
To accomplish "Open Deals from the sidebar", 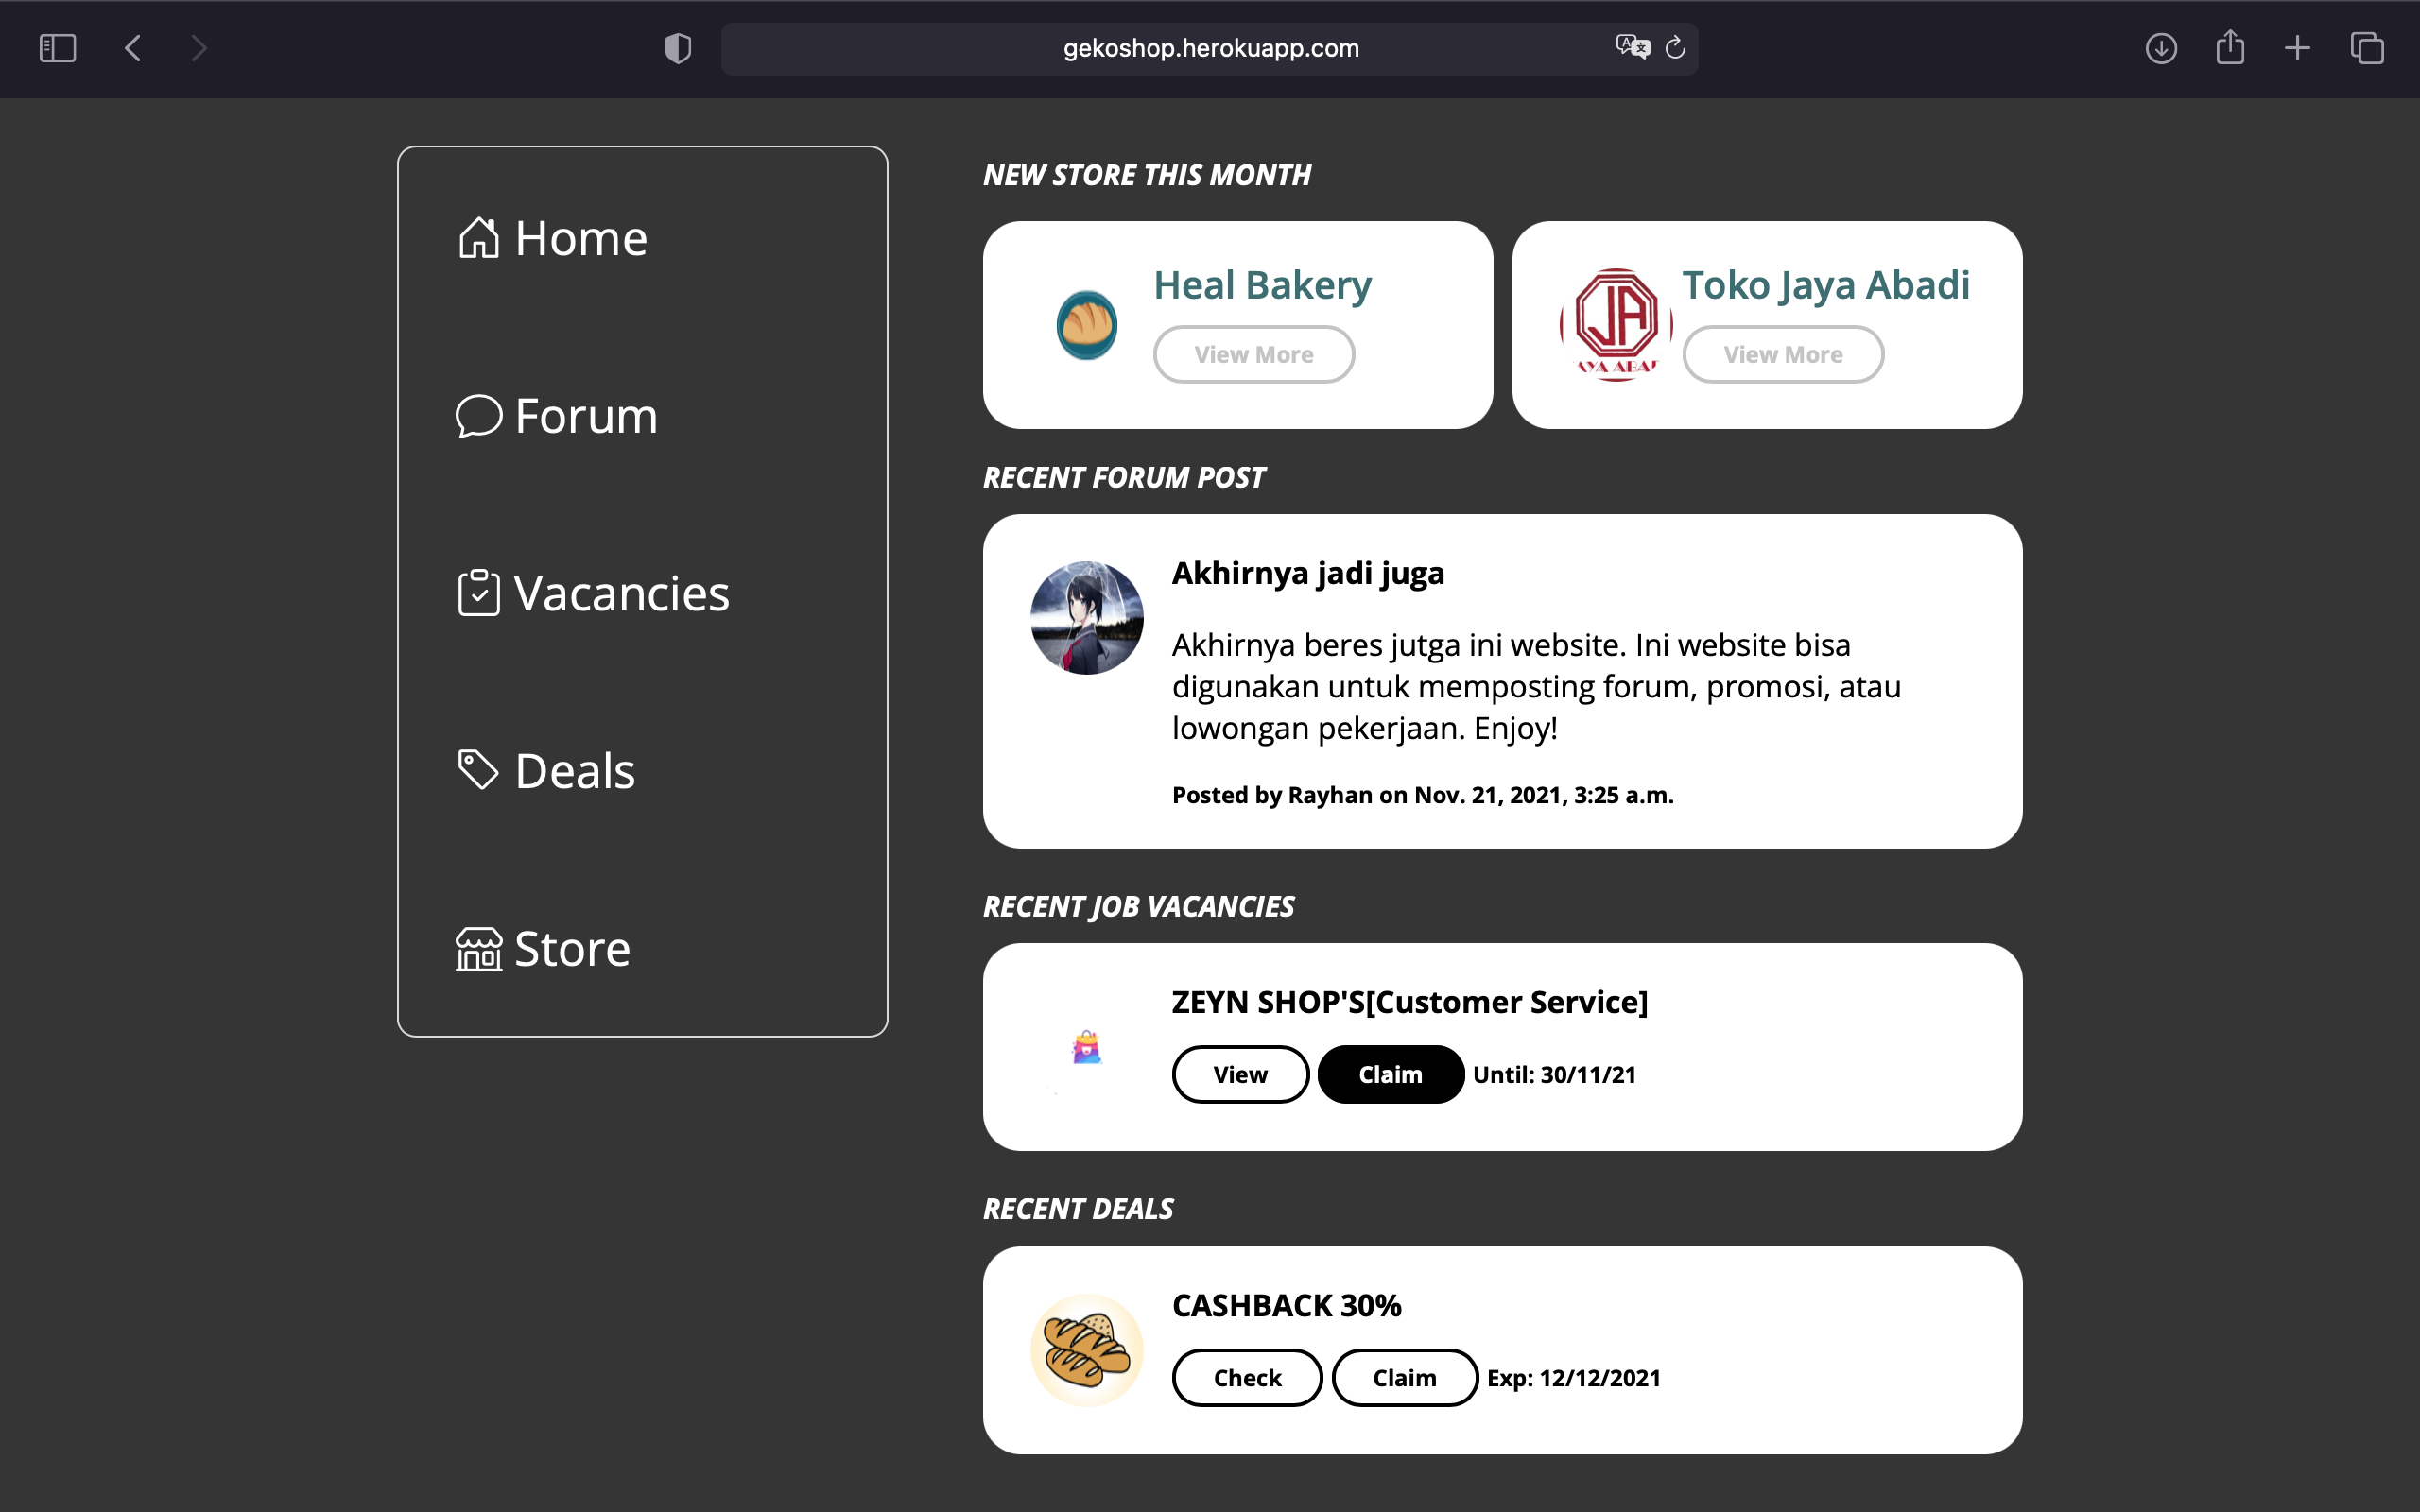I will [x=546, y=771].
